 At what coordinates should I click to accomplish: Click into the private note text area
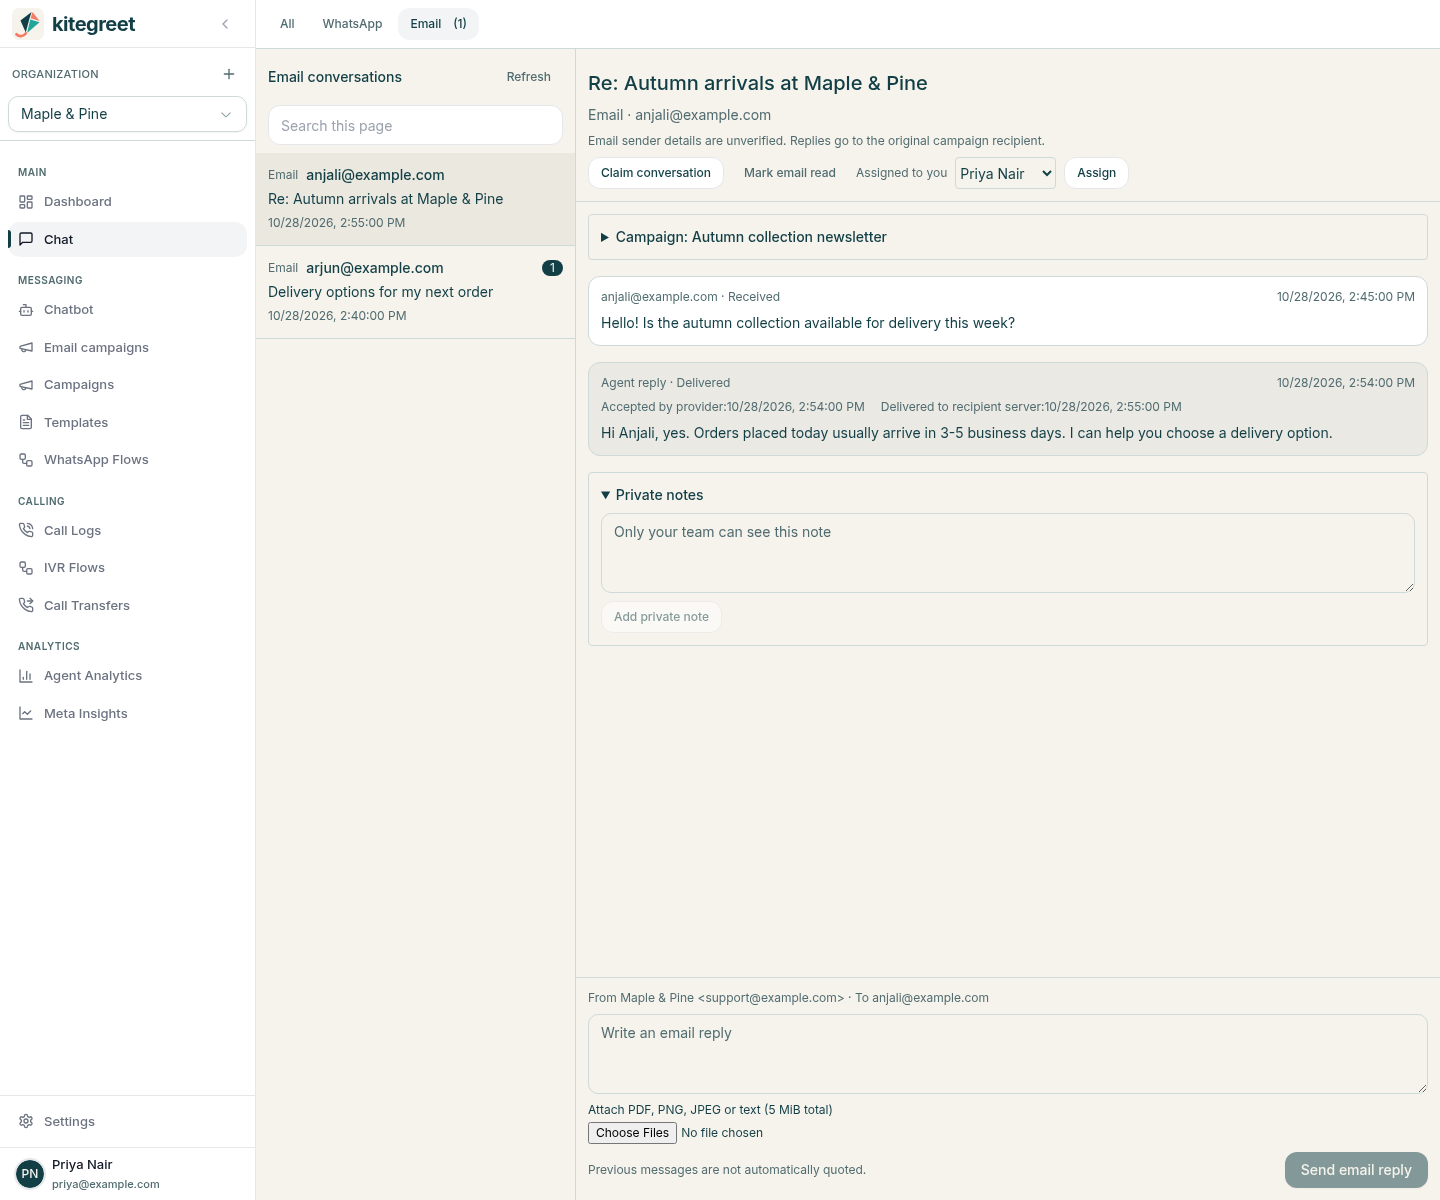click(x=1008, y=553)
